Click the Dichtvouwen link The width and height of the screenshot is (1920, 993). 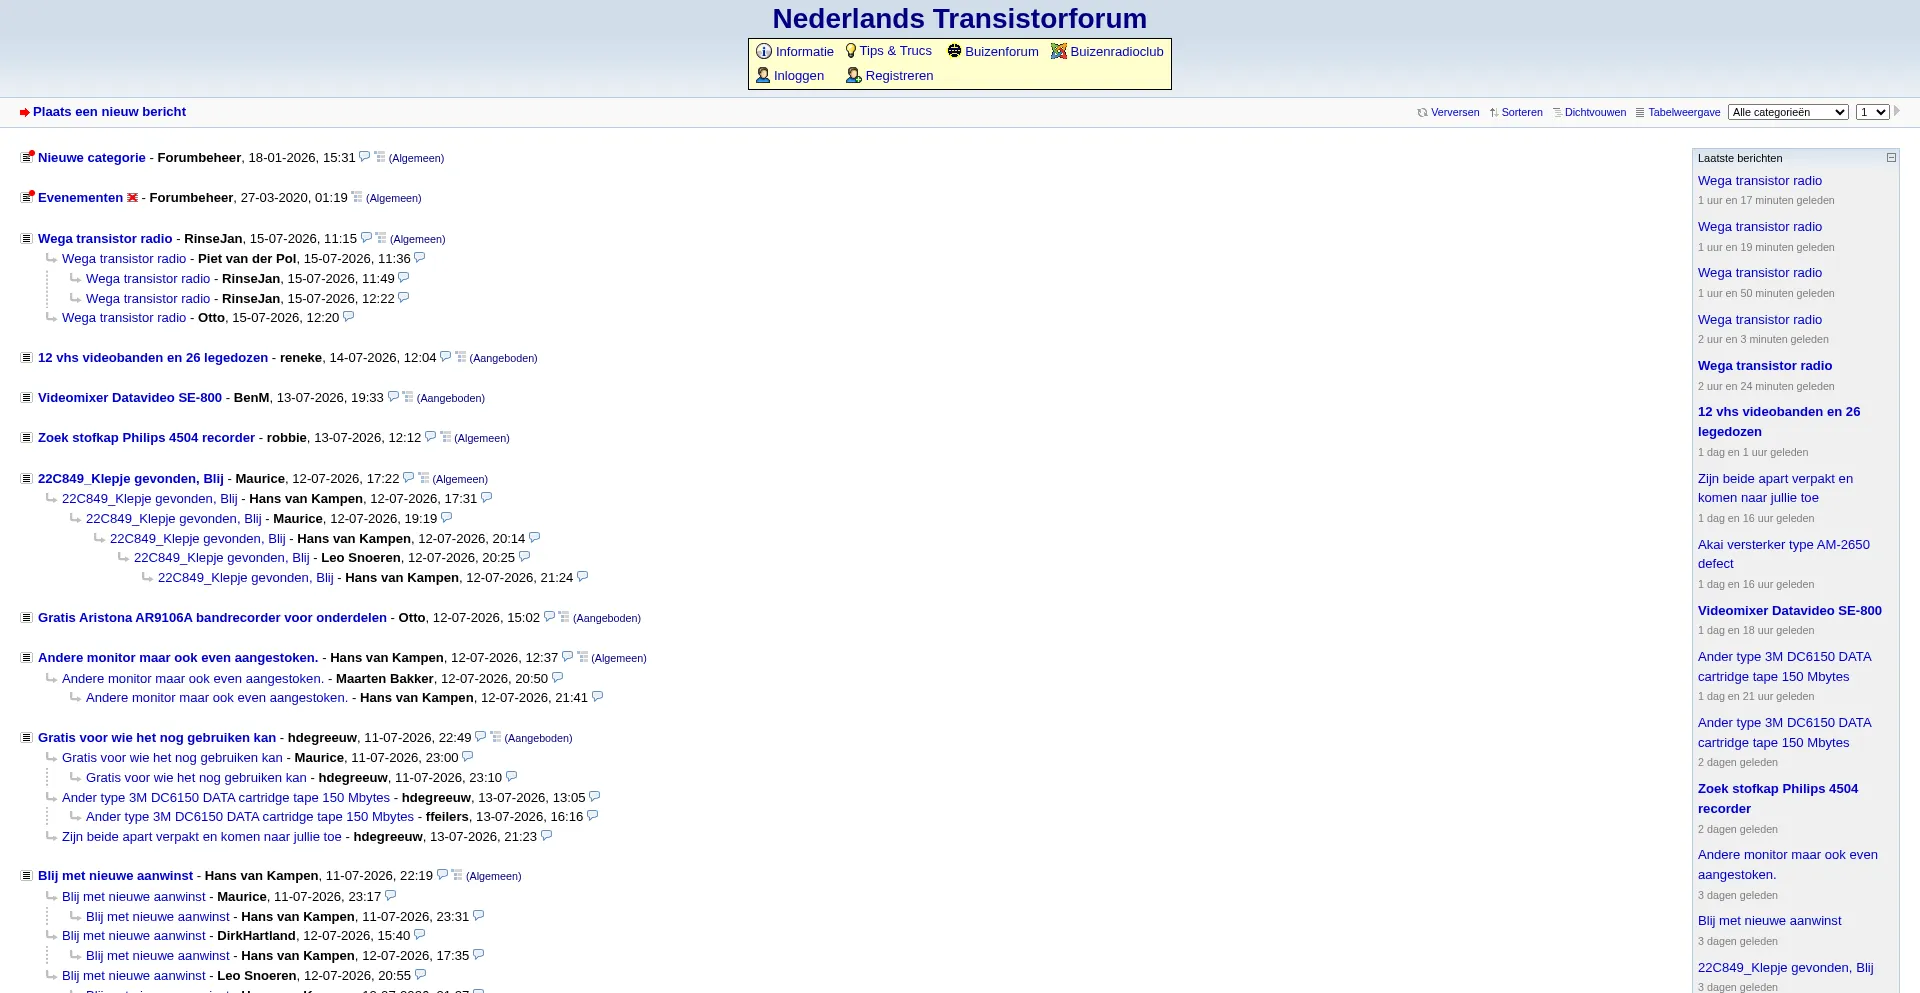1595,112
